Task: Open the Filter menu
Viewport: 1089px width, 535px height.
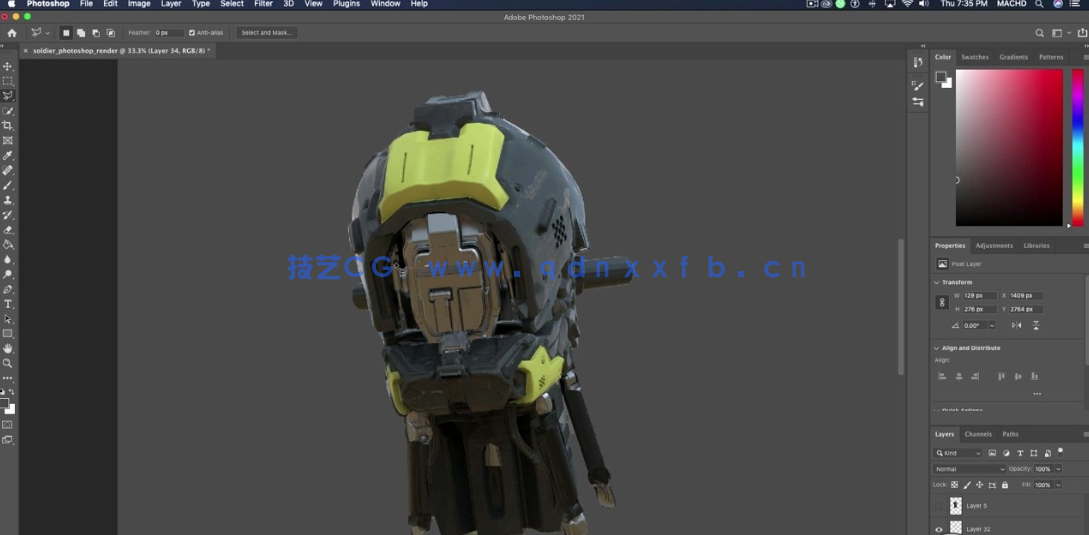Action: [x=263, y=4]
